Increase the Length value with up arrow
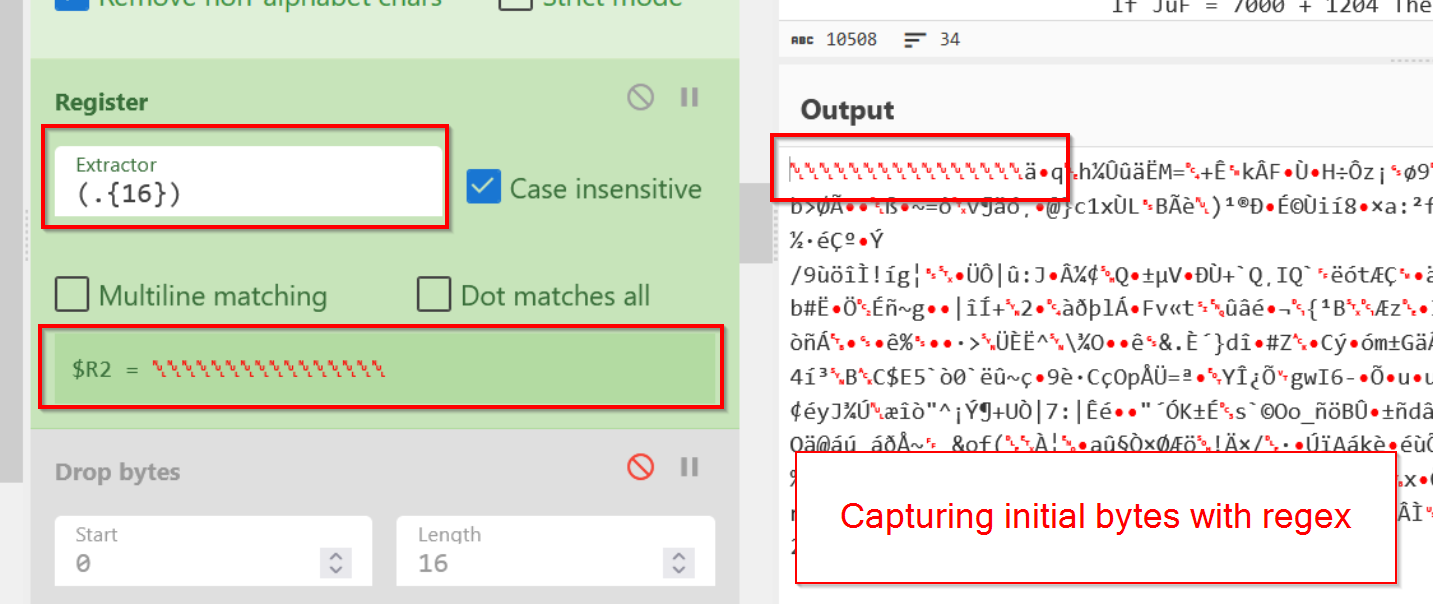Image resolution: width=1433 pixels, height=604 pixels. click(x=678, y=556)
